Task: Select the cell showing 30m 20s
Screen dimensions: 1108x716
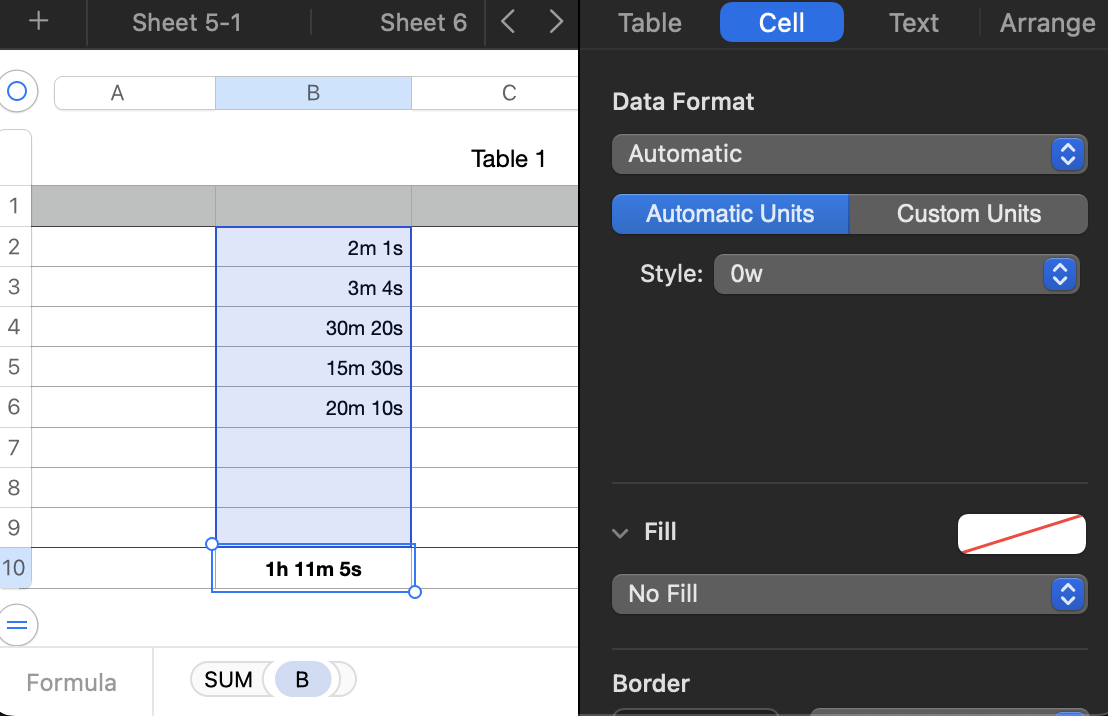Action: tap(313, 328)
